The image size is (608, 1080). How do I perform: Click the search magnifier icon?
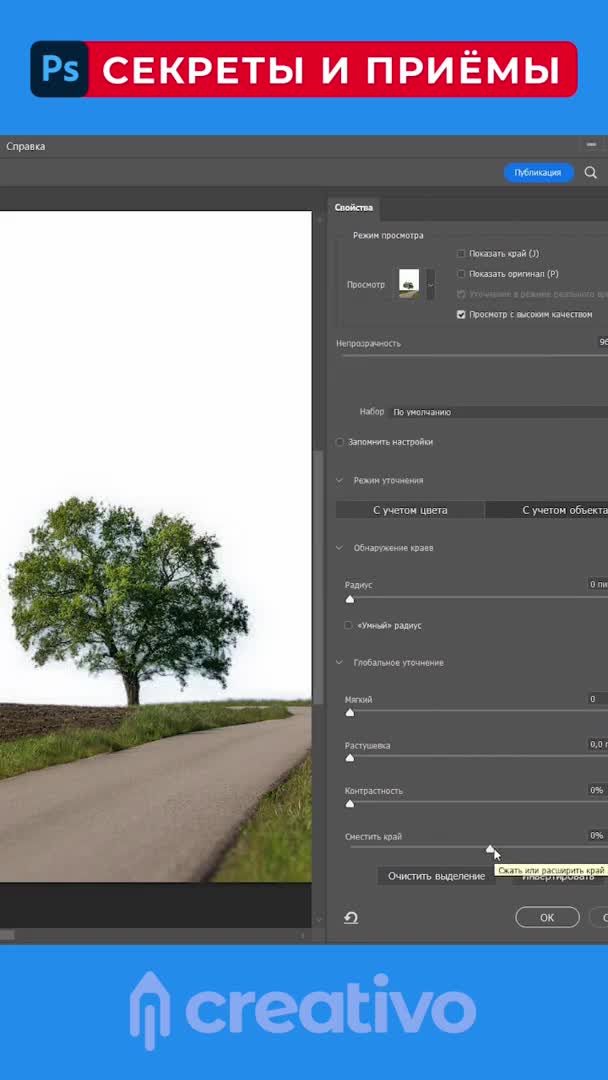591,173
